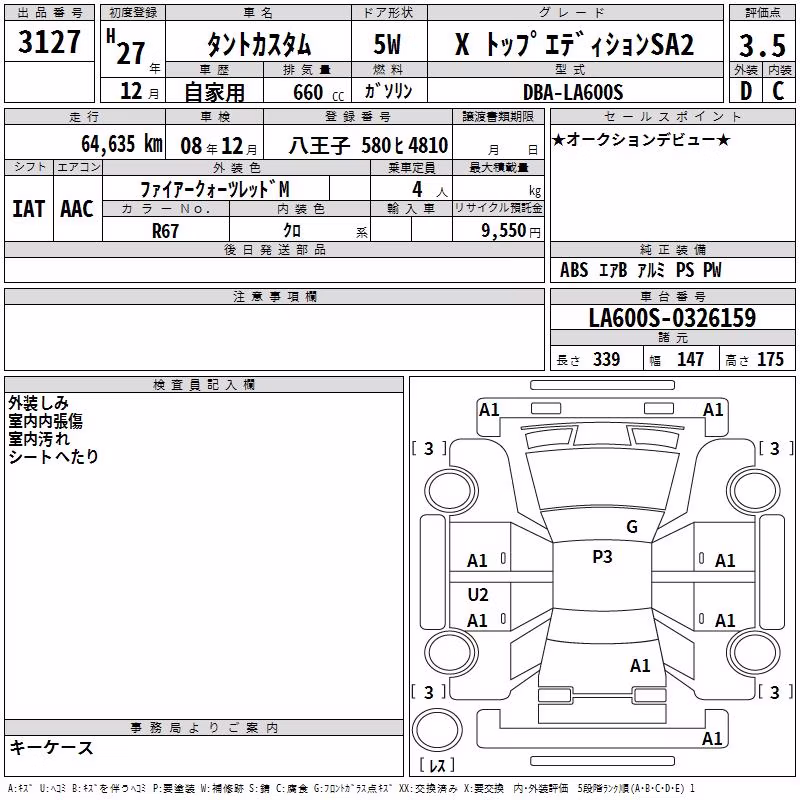Viewport: 800px width, 800px height.
Task: Click lot number 3127
Action: [49, 42]
